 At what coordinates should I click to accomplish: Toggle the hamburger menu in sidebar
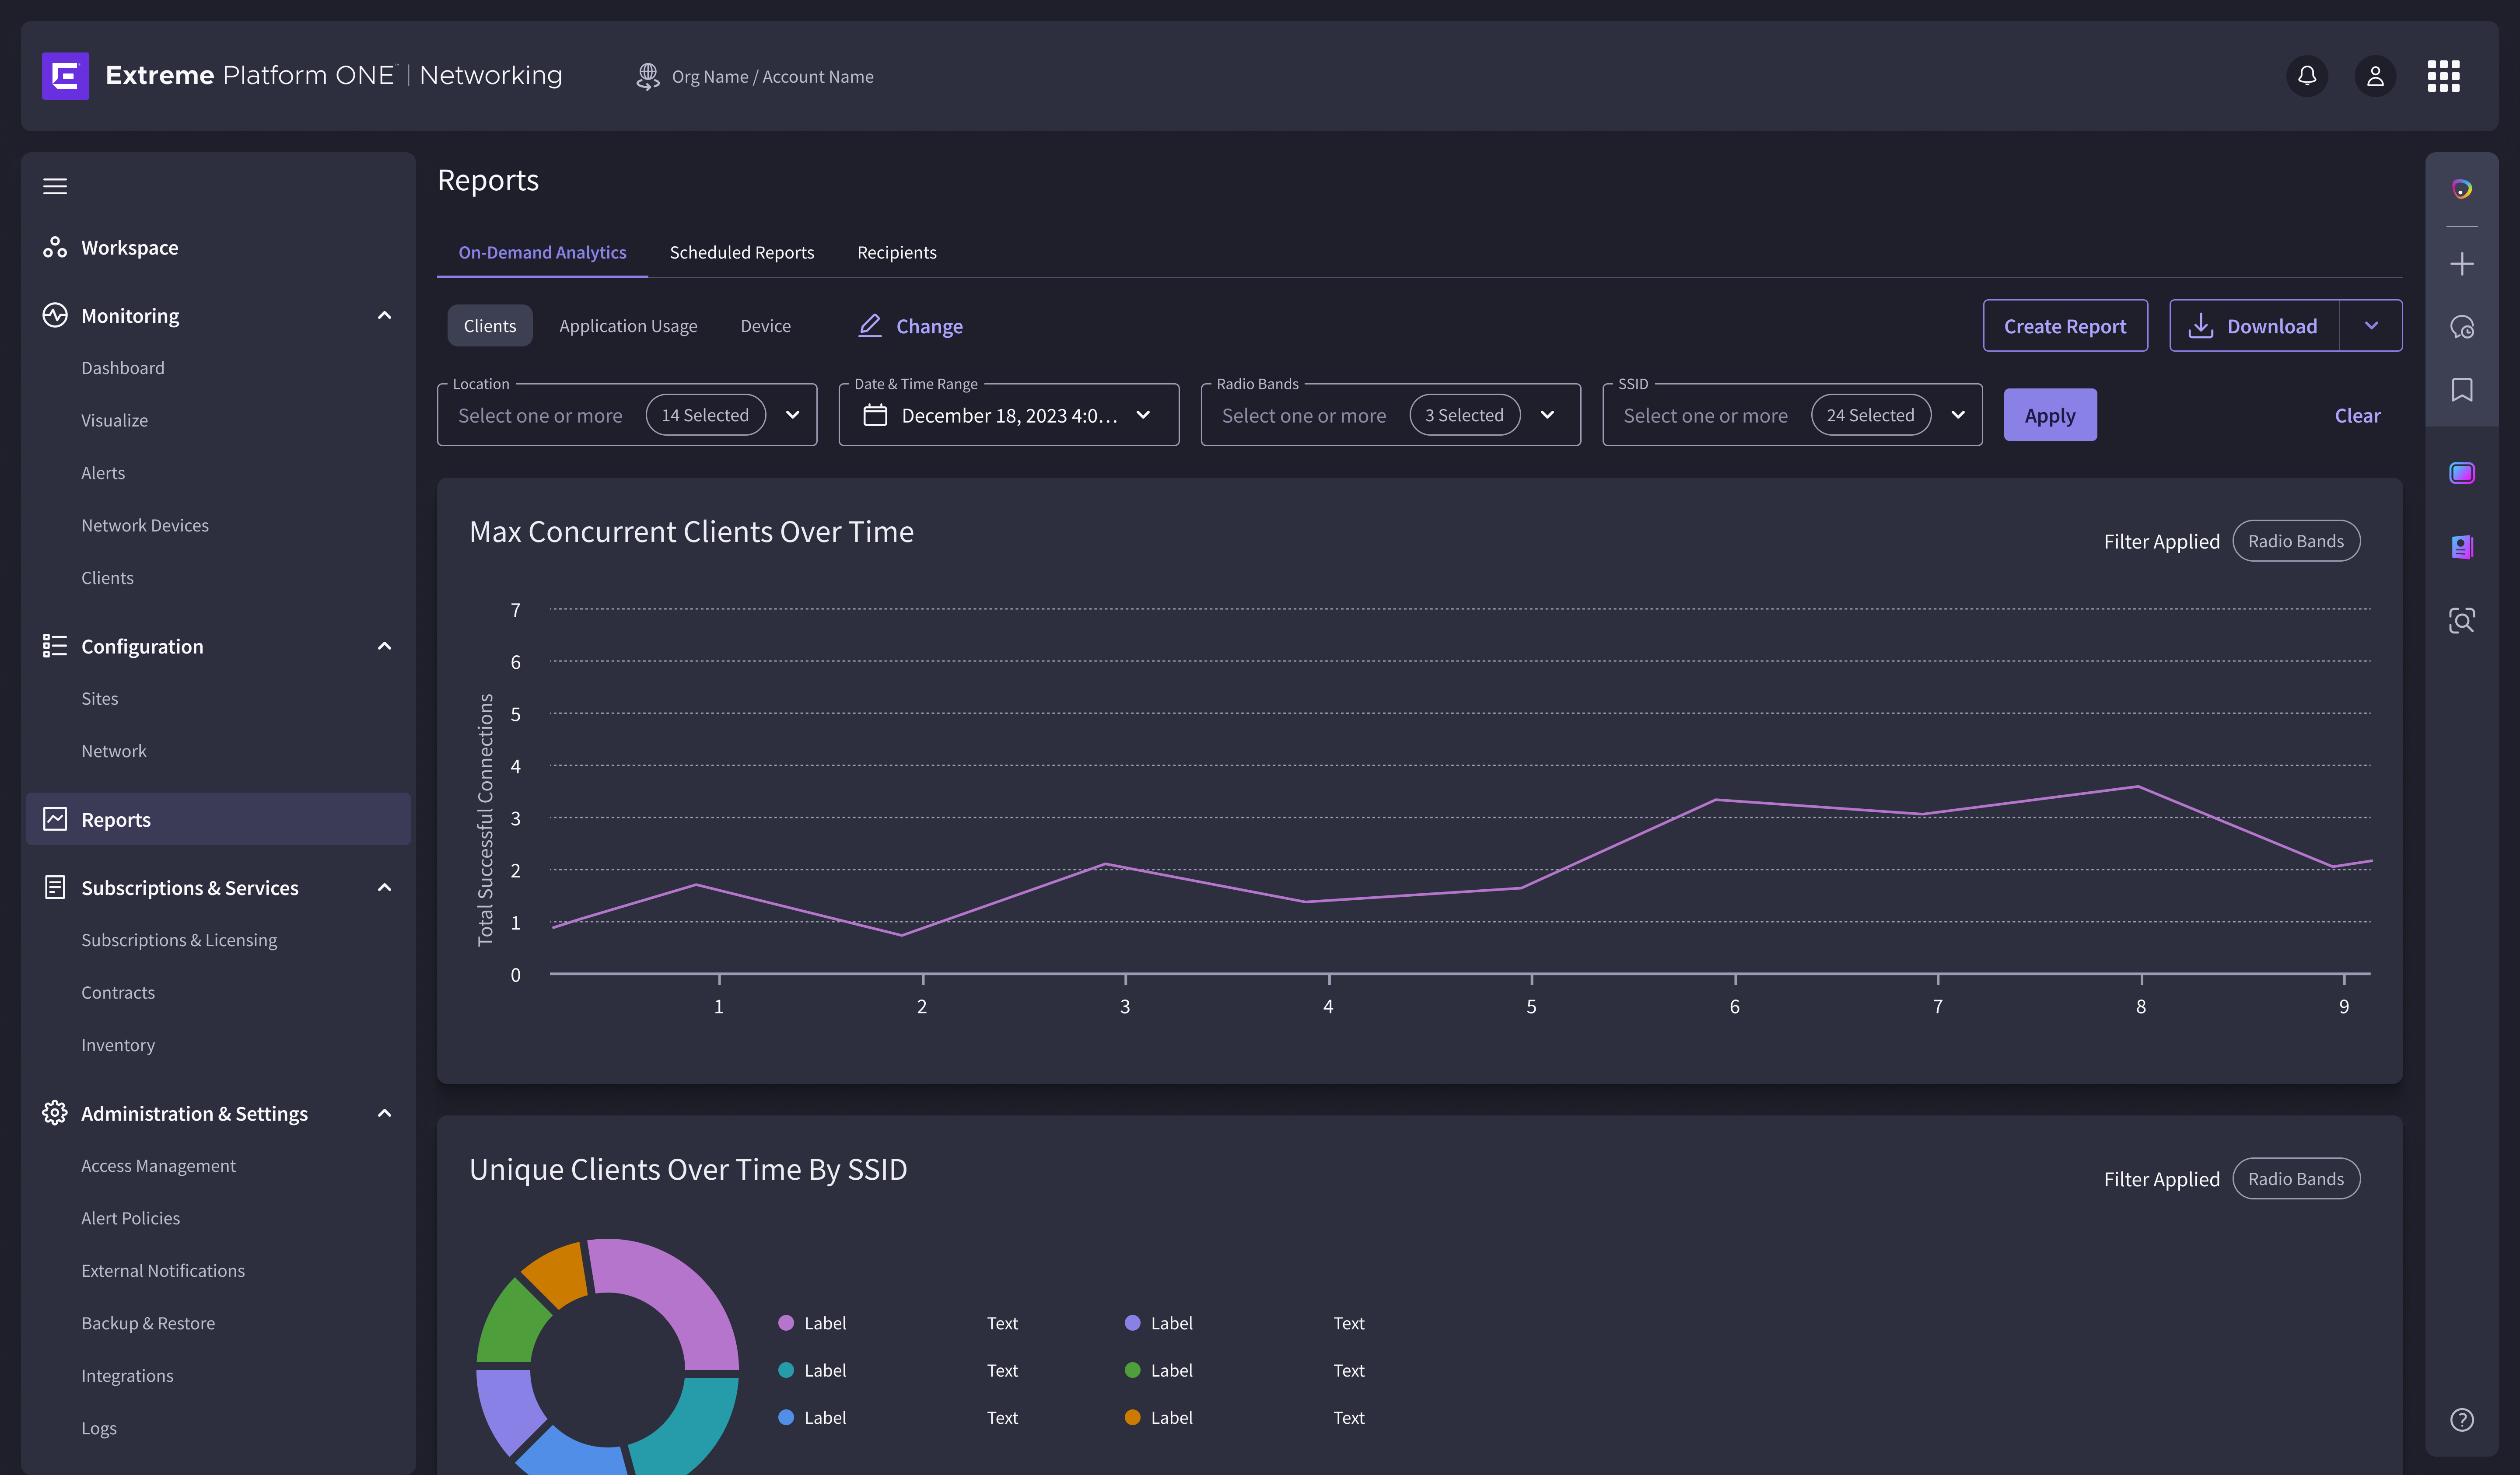[55, 186]
